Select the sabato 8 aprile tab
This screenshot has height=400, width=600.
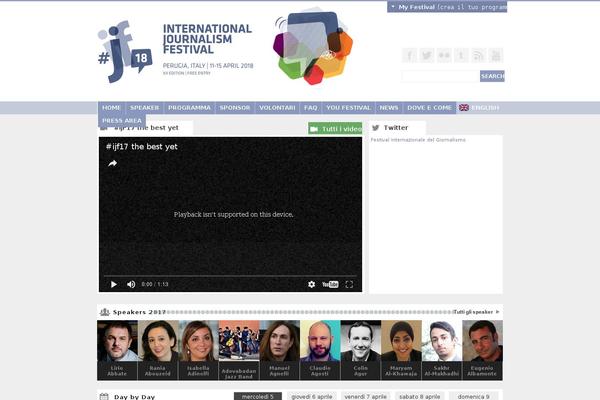click(x=419, y=396)
